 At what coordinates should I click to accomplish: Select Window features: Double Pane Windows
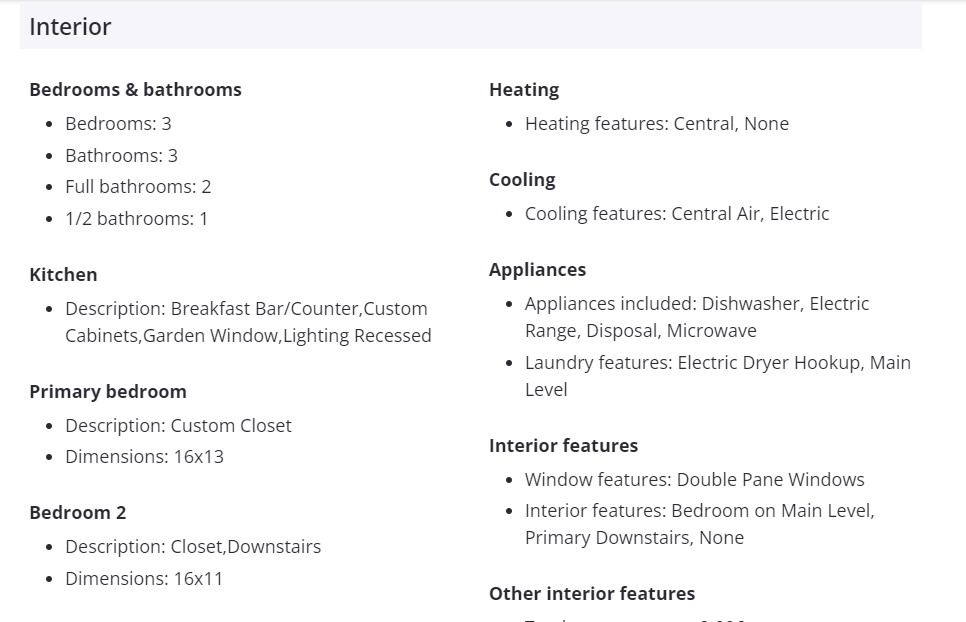[694, 480]
